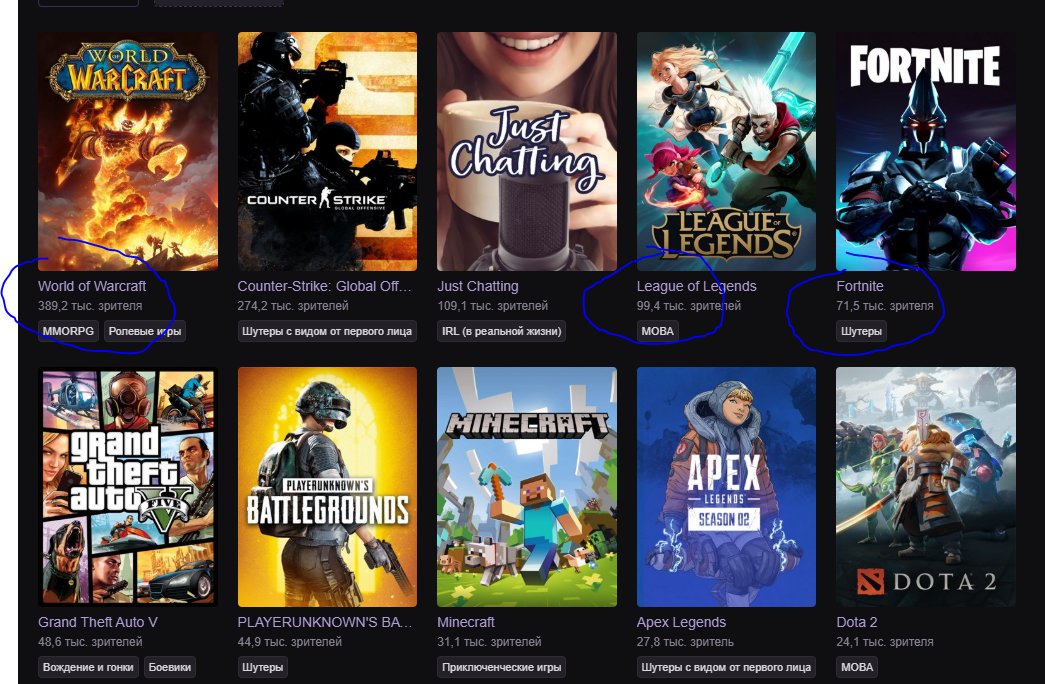Select the Вождение и гонки tag
The height and width of the screenshot is (684, 1045).
(x=88, y=667)
